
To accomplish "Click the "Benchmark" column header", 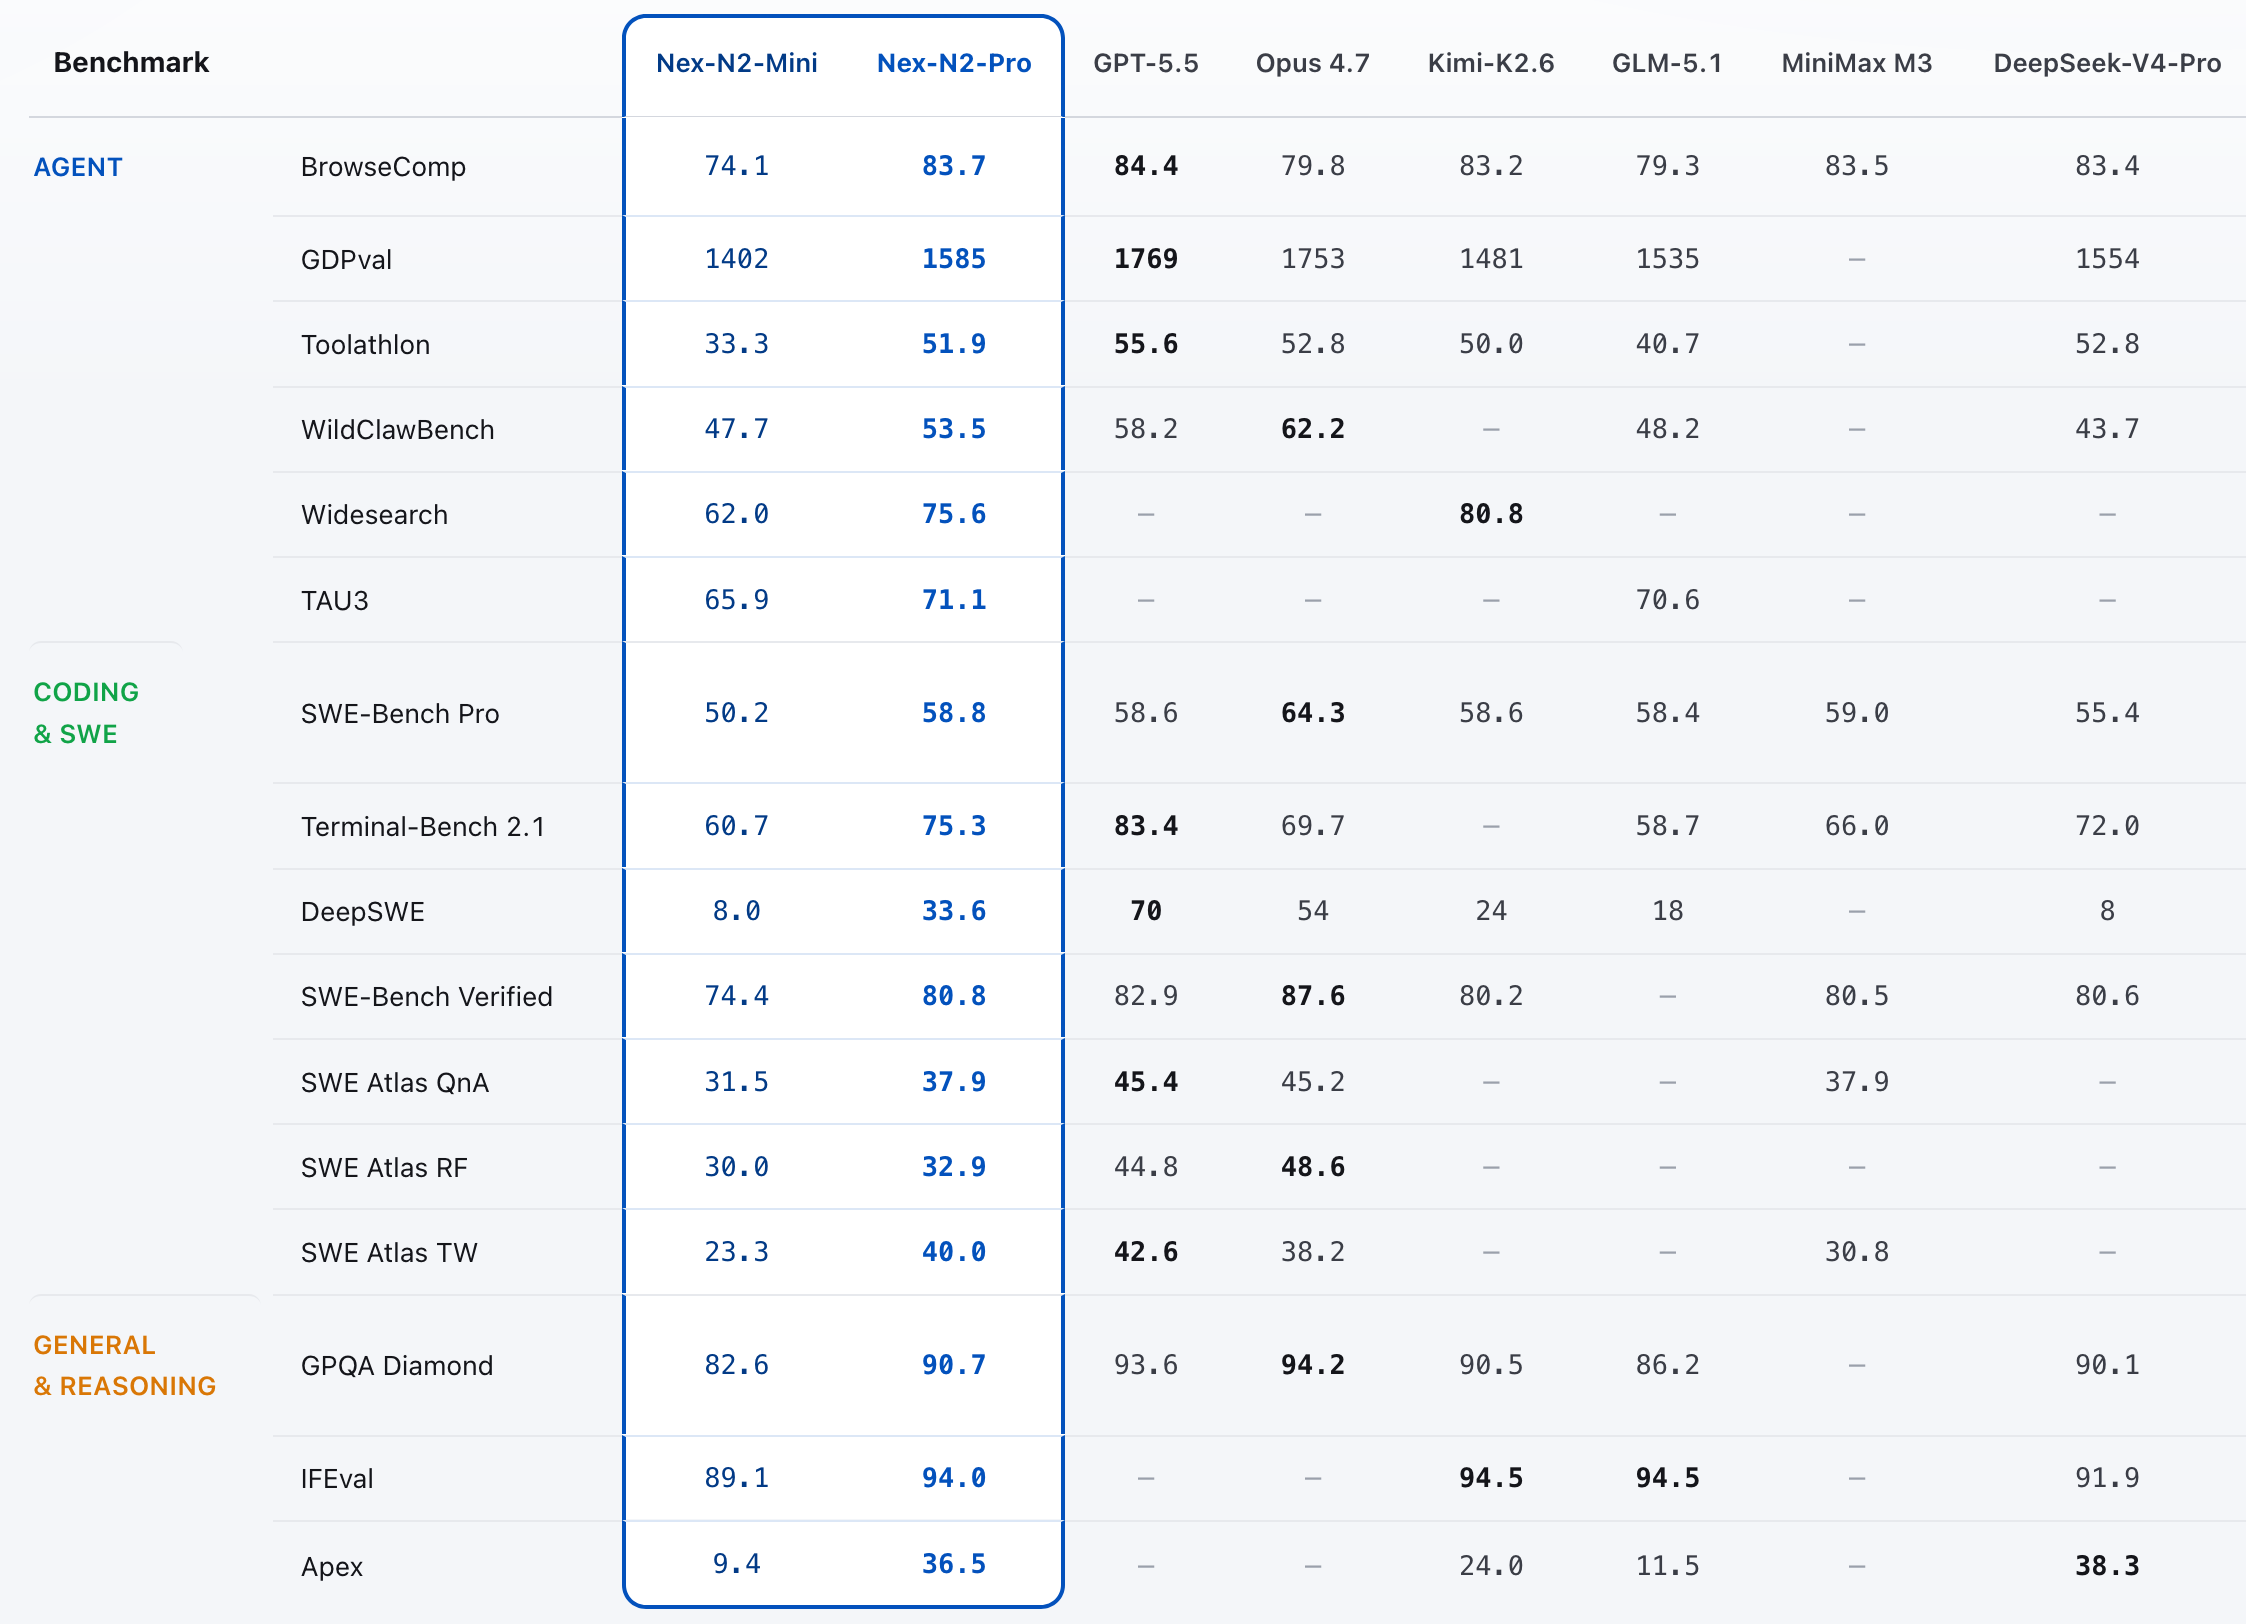I will pos(131,63).
